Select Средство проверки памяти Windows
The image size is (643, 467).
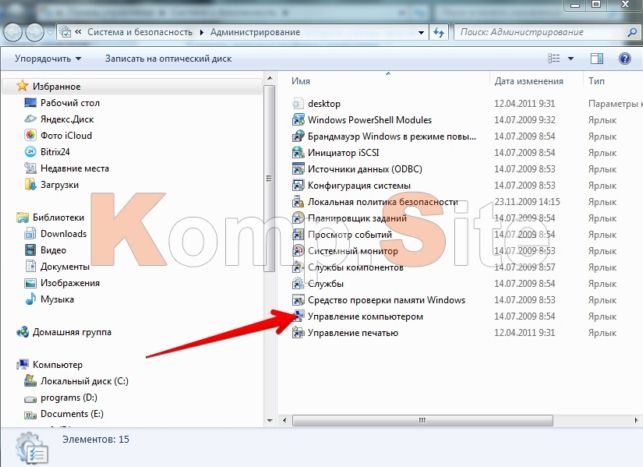pos(386,300)
